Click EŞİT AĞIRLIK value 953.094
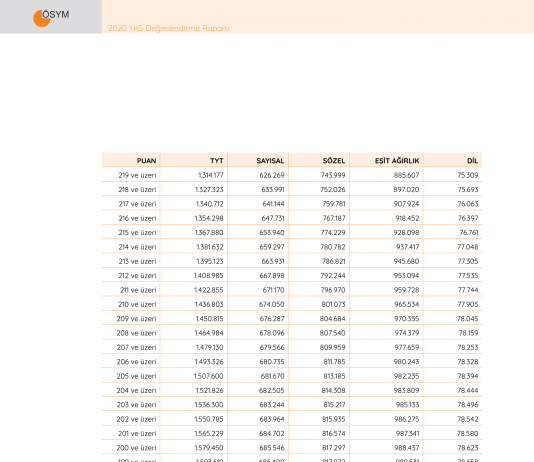This screenshot has width=534, height=462. pos(406,275)
